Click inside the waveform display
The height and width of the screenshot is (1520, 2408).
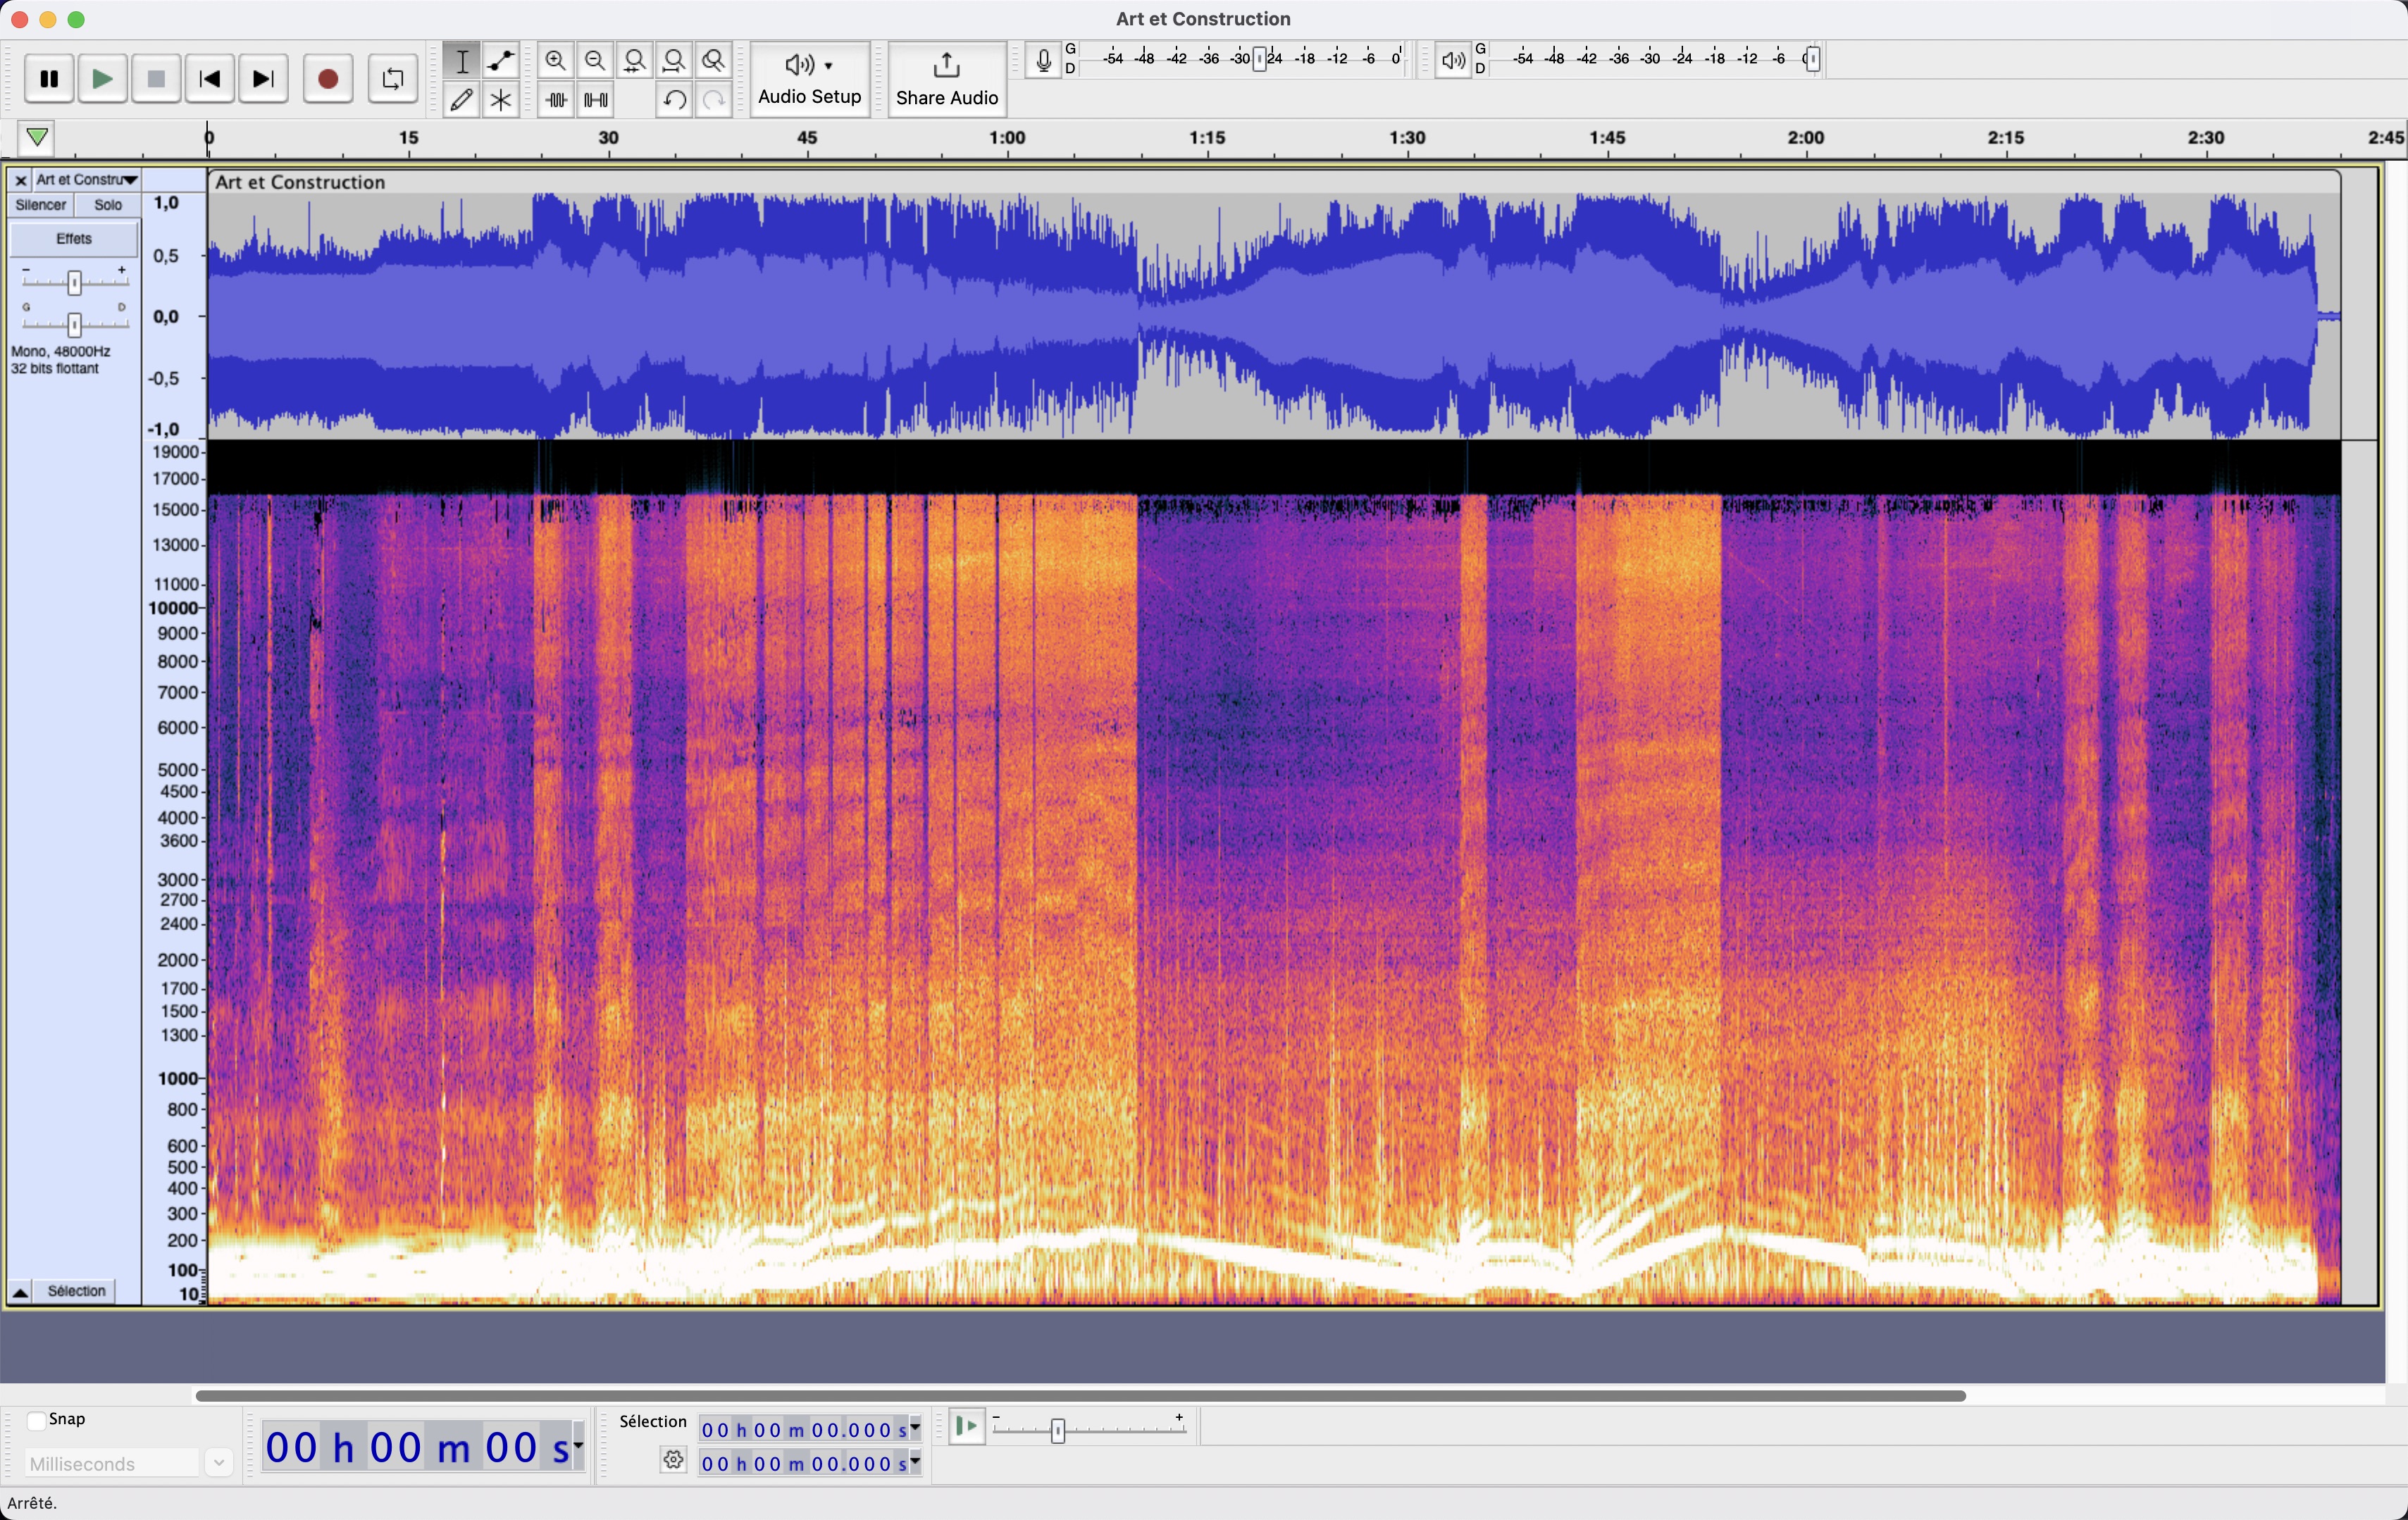(x=1272, y=316)
